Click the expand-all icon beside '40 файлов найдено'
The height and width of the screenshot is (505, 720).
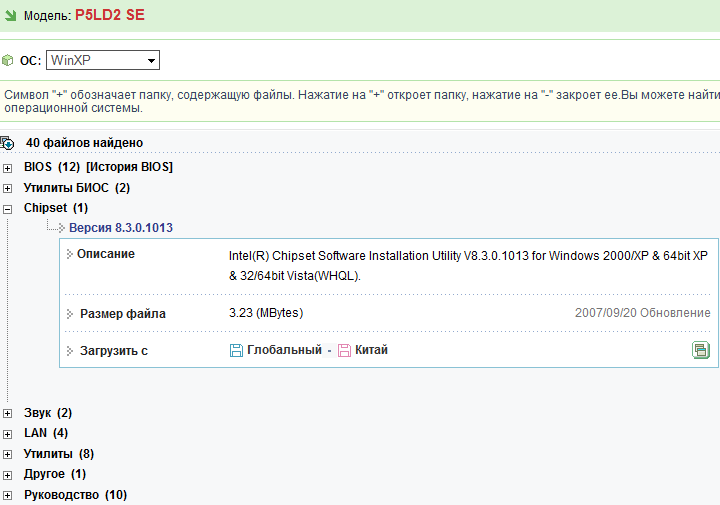coord(7,143)
